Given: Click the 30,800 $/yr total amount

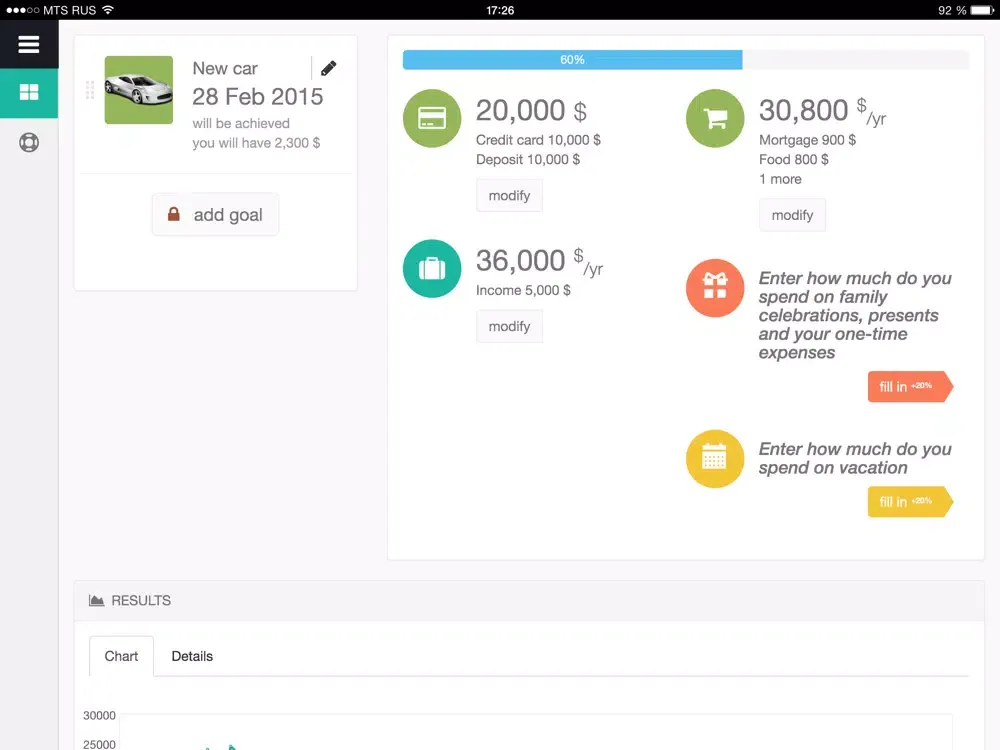Looking at the screenshot, I should [822, 110].
